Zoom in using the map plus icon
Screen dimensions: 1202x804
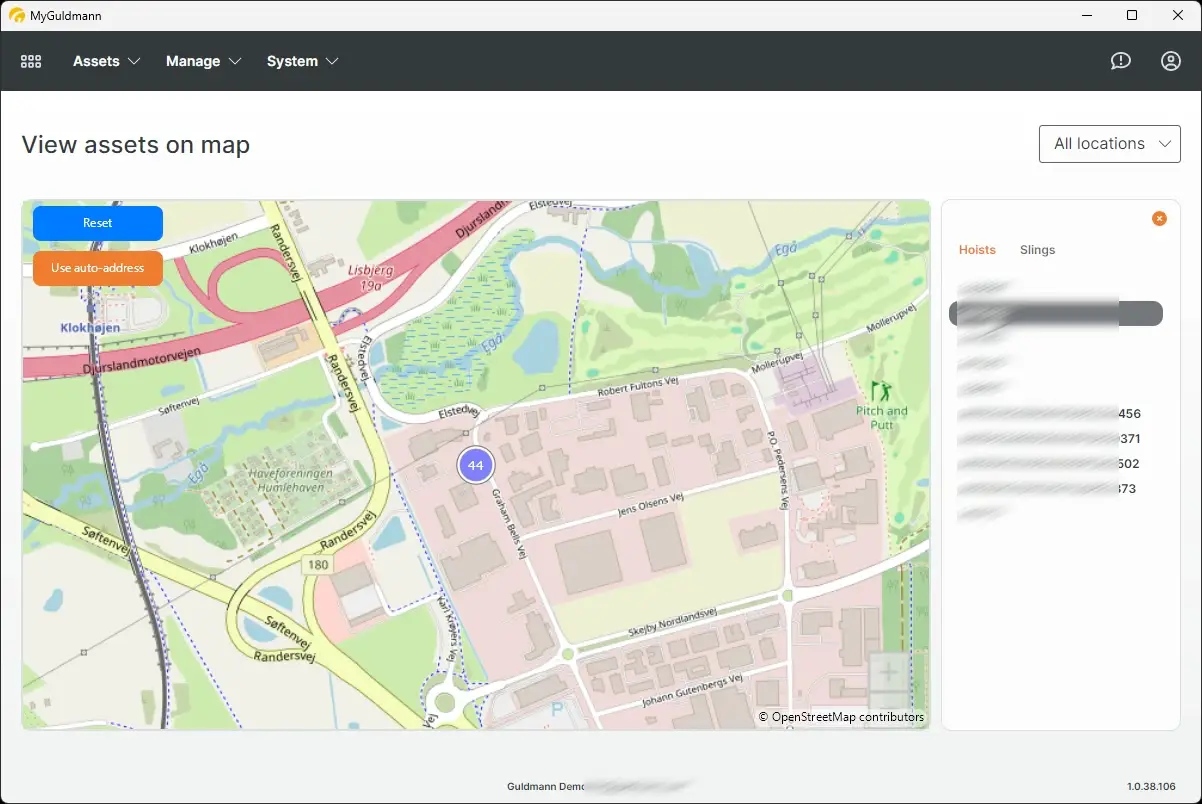[888, 671]
